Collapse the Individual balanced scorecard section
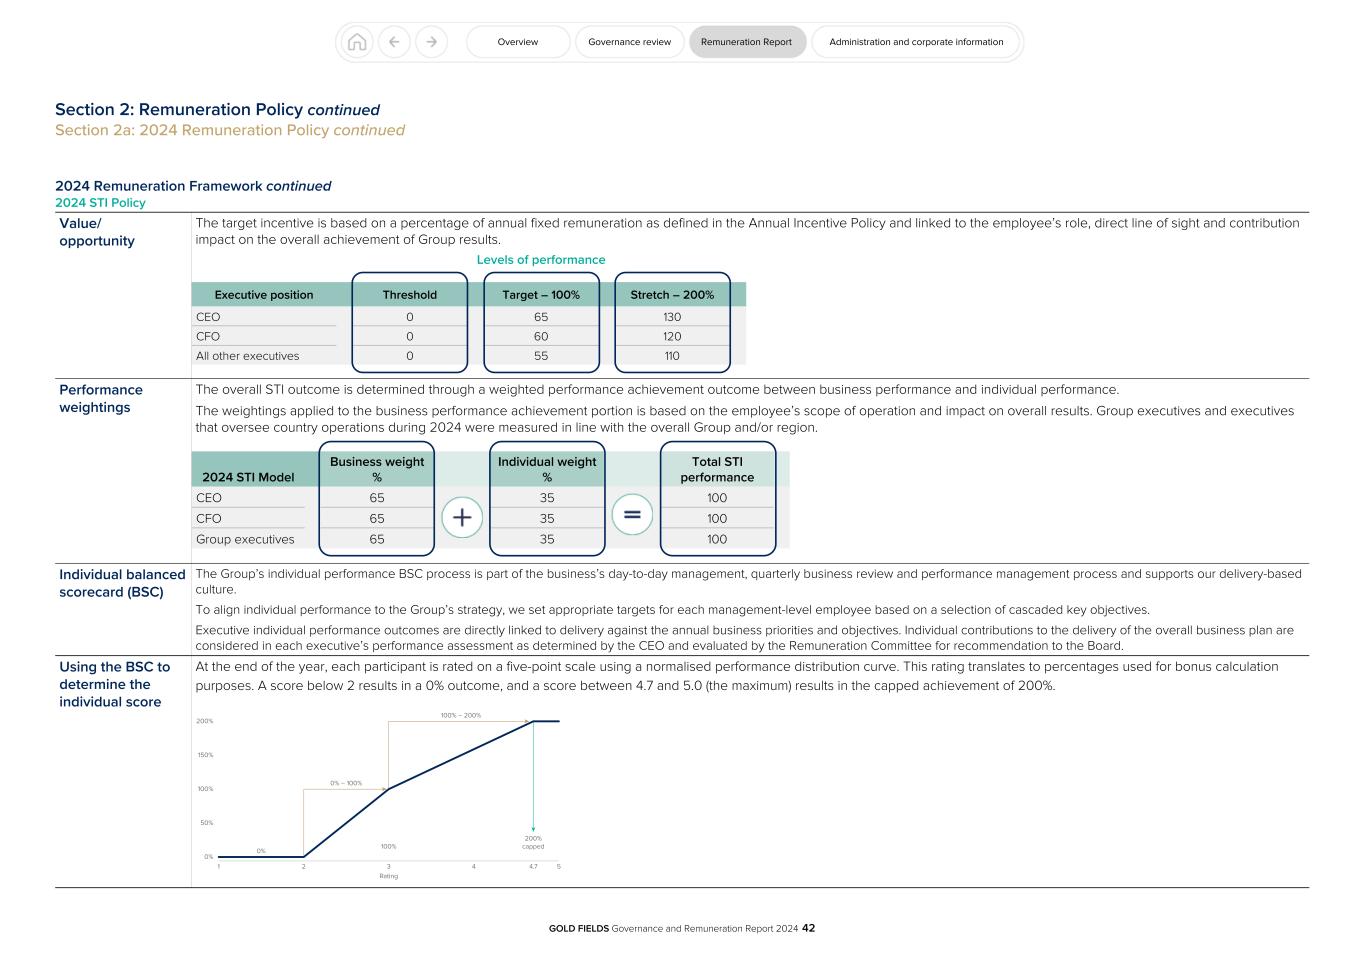The width and height of the screenshot is (1365, 968). pos(122,582)
